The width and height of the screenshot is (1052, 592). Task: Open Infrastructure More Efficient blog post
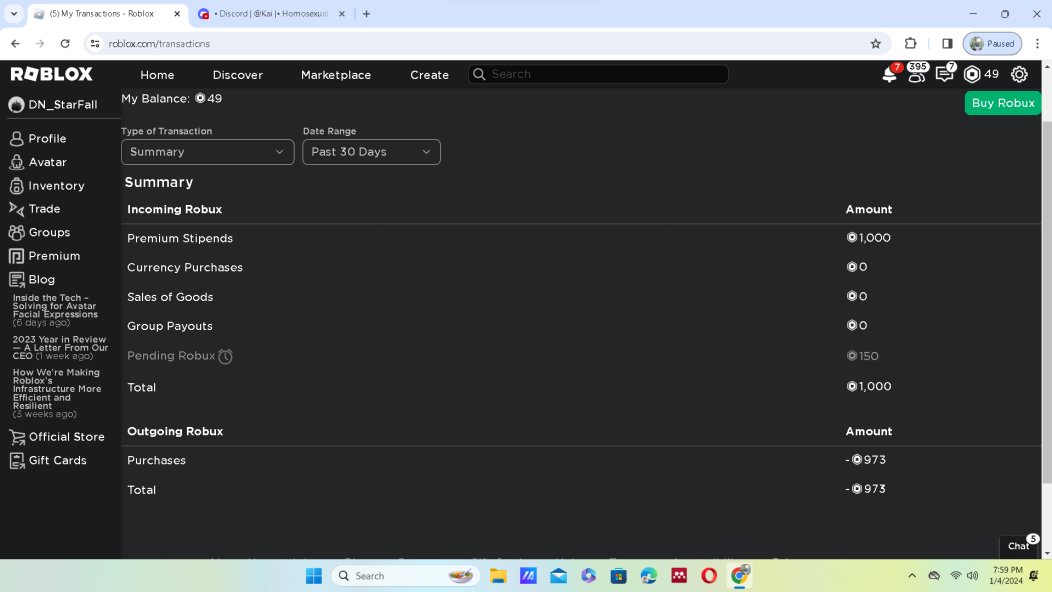57,393
